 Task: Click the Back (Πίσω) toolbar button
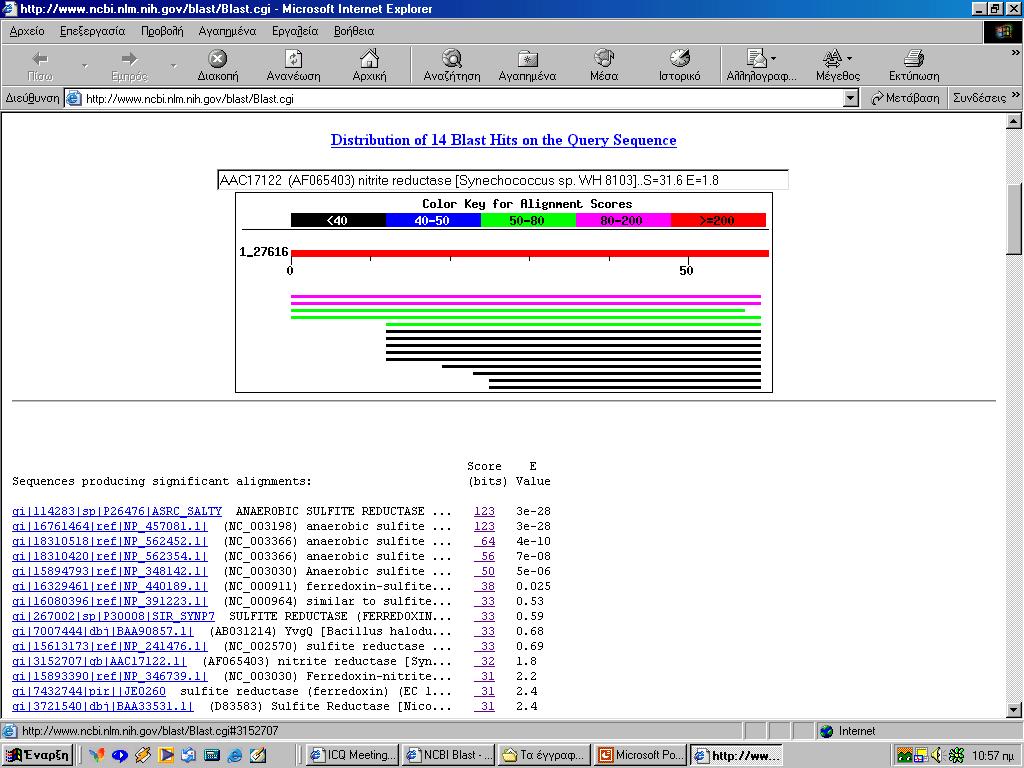(x=40, y=66)
